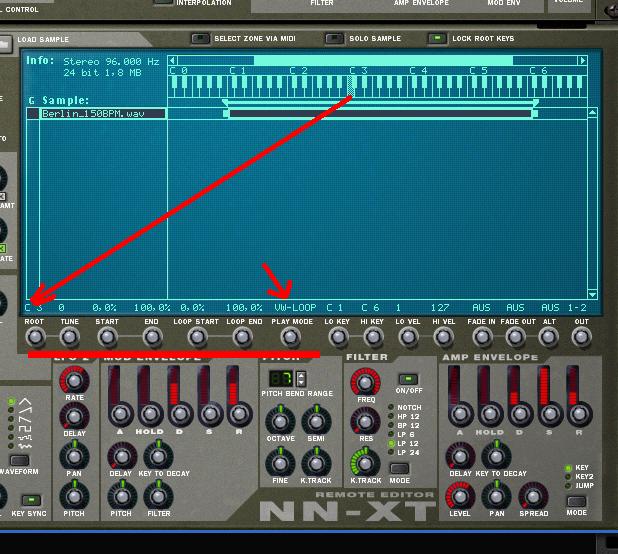Click sample list scroll up arrow
Screen dimensions: 618x554
pos(592,113)
